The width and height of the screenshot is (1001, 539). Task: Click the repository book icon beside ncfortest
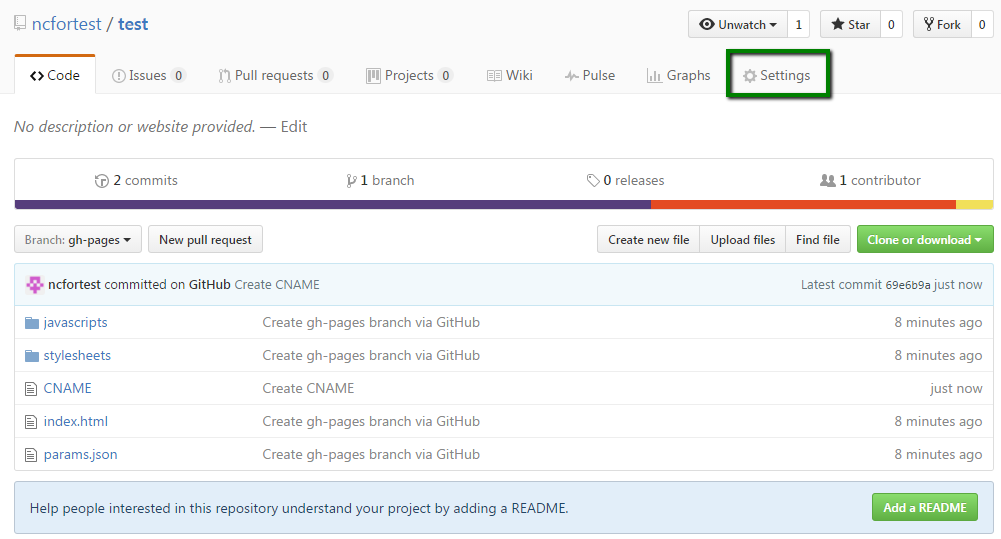coord(20,24)
